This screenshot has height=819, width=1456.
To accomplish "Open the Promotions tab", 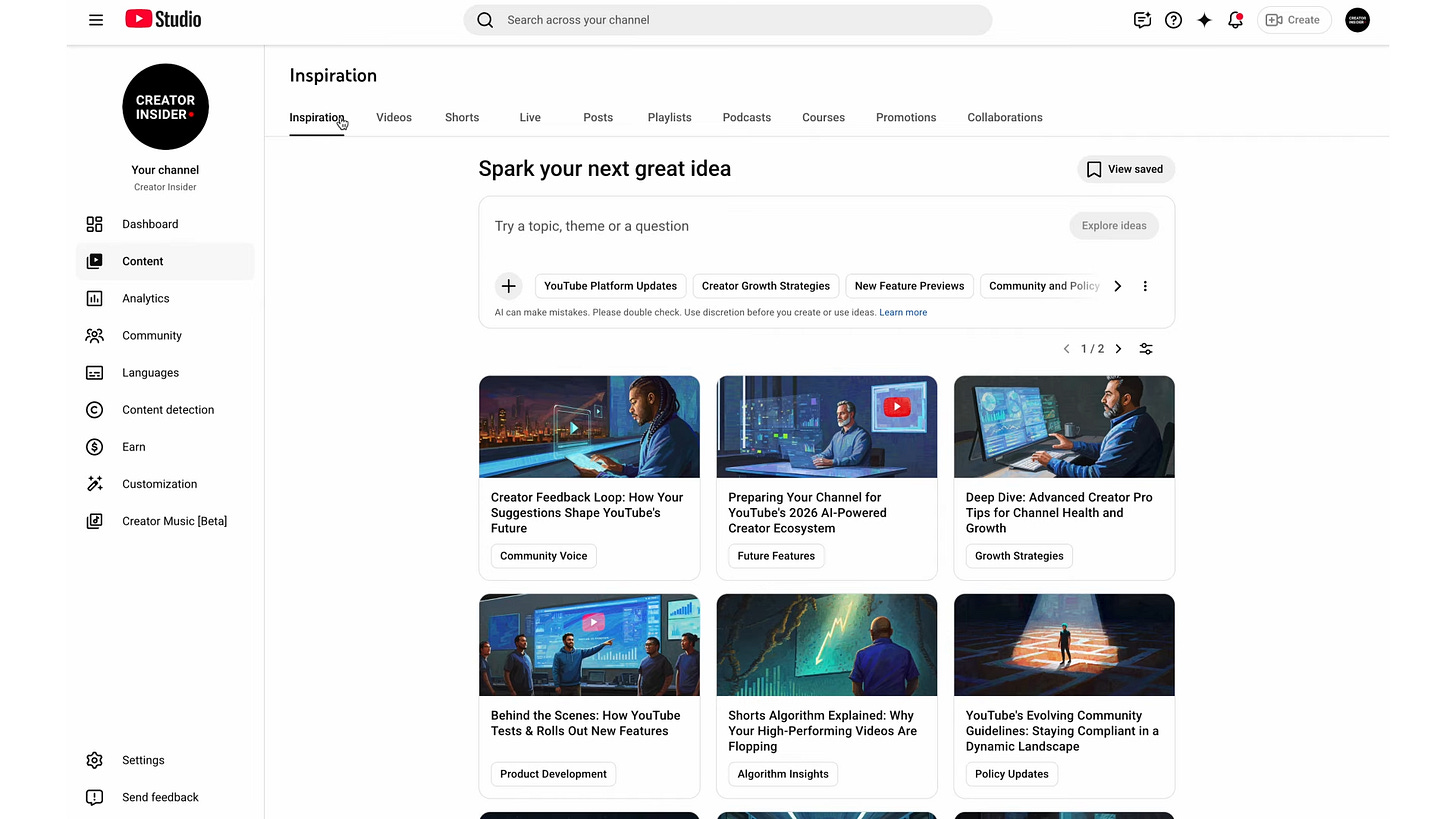I will pyautogui.click(x=906, y=117).
